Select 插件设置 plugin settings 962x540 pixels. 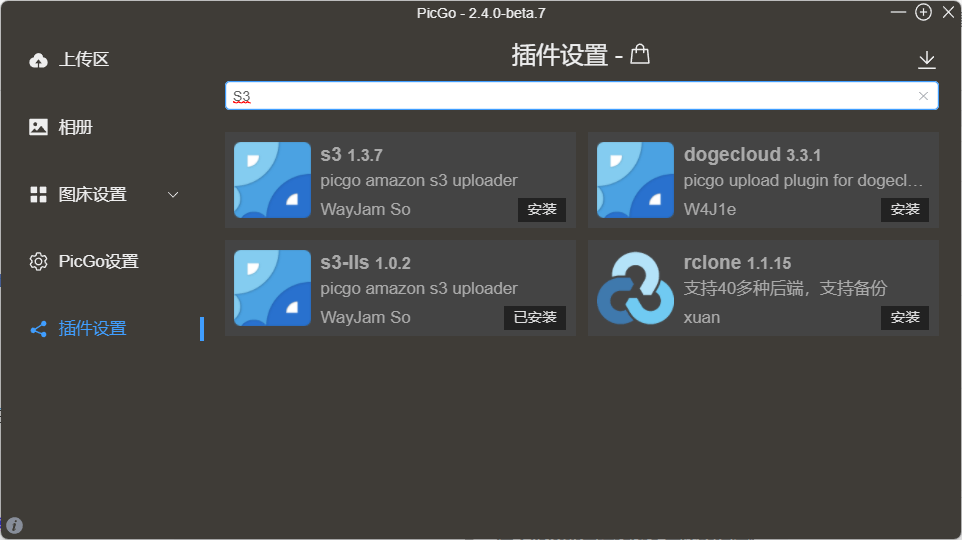point(92,328)
